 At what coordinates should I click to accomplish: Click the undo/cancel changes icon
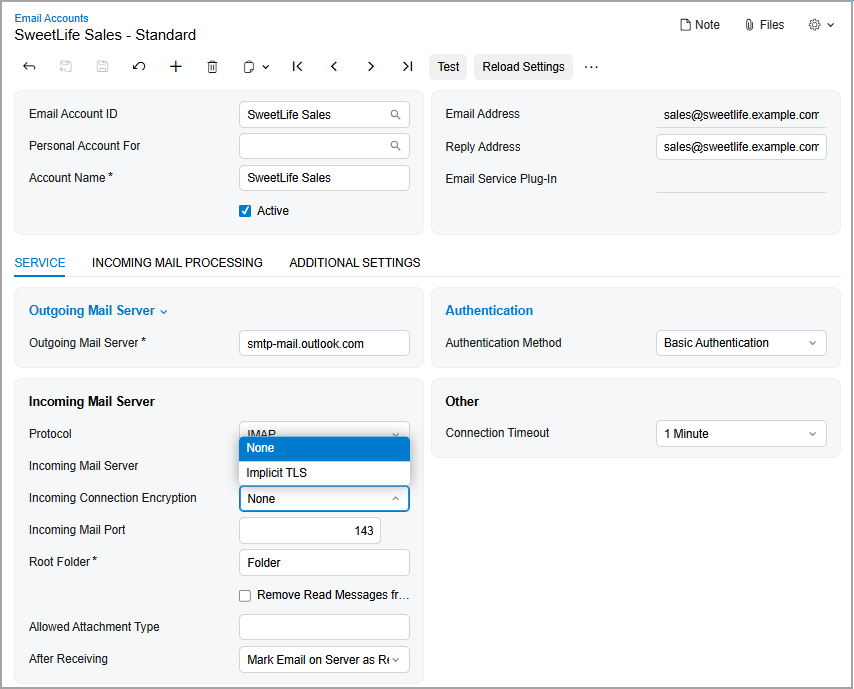139,67
